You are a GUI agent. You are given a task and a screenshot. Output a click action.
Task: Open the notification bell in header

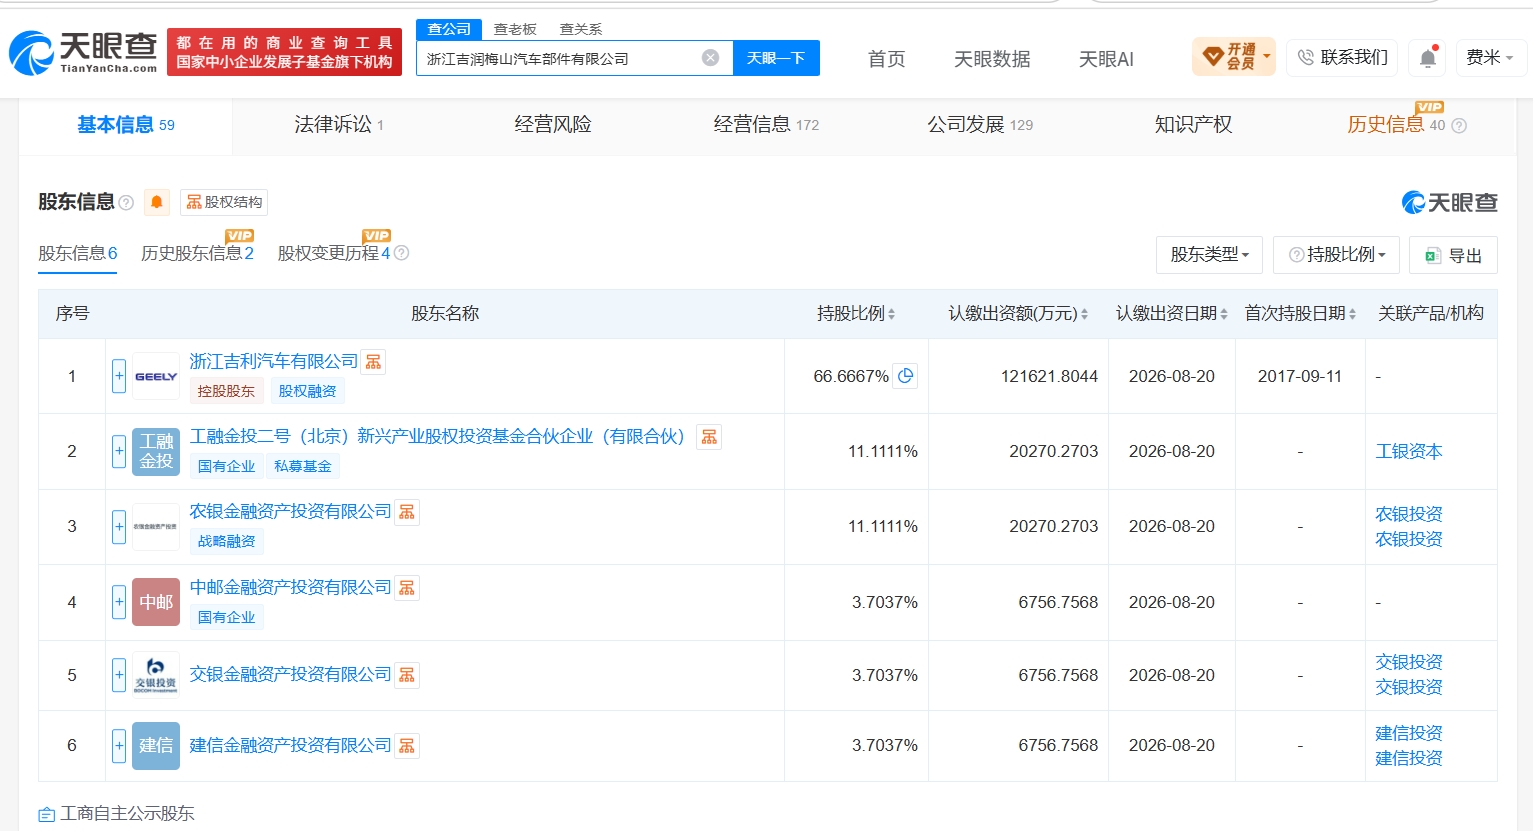point(1428,58)
